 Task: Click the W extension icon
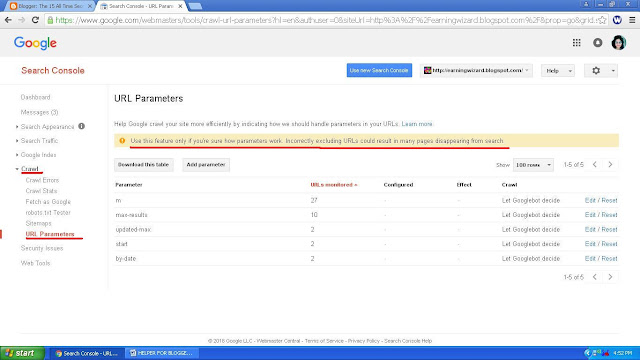click(x=617, y=20)
